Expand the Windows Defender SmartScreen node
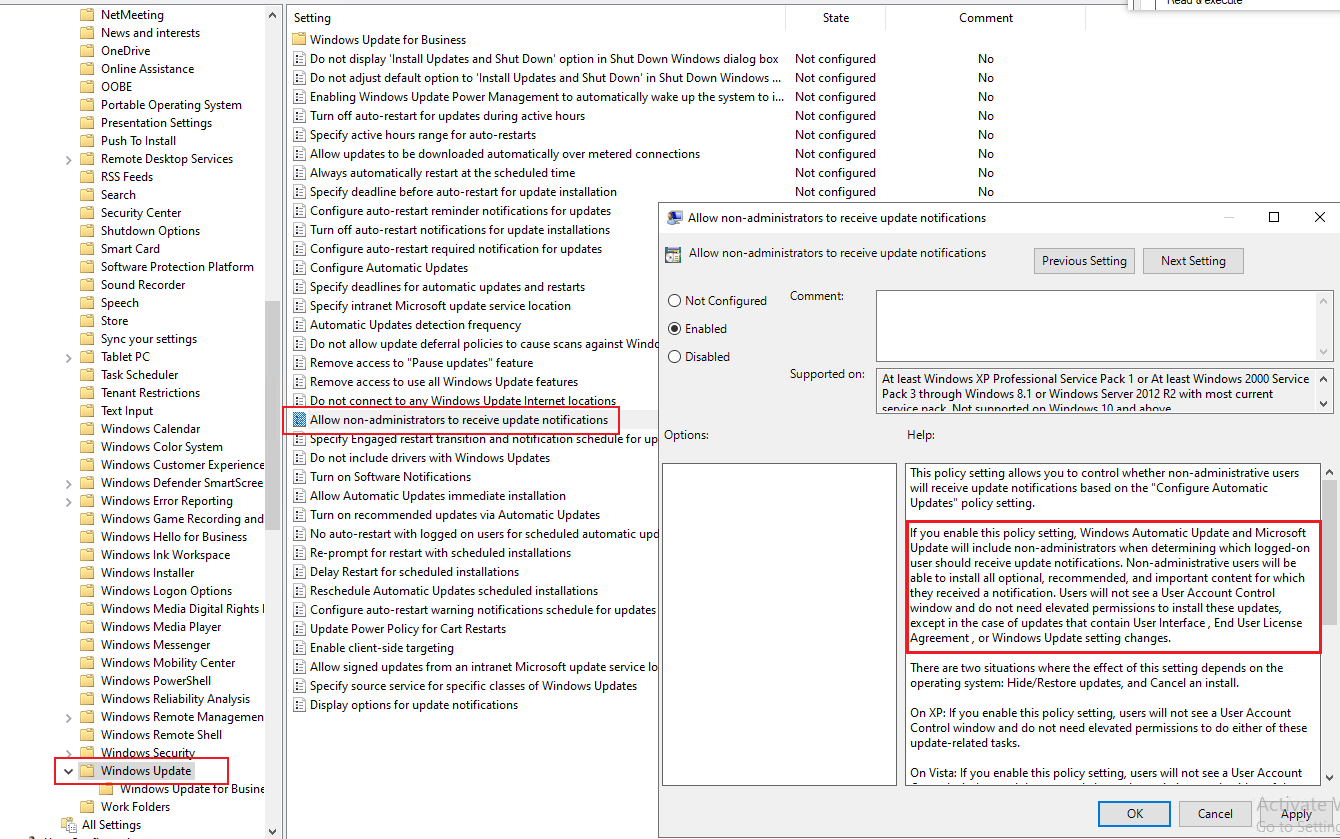Screen dimensions: 1340x839 68,483
